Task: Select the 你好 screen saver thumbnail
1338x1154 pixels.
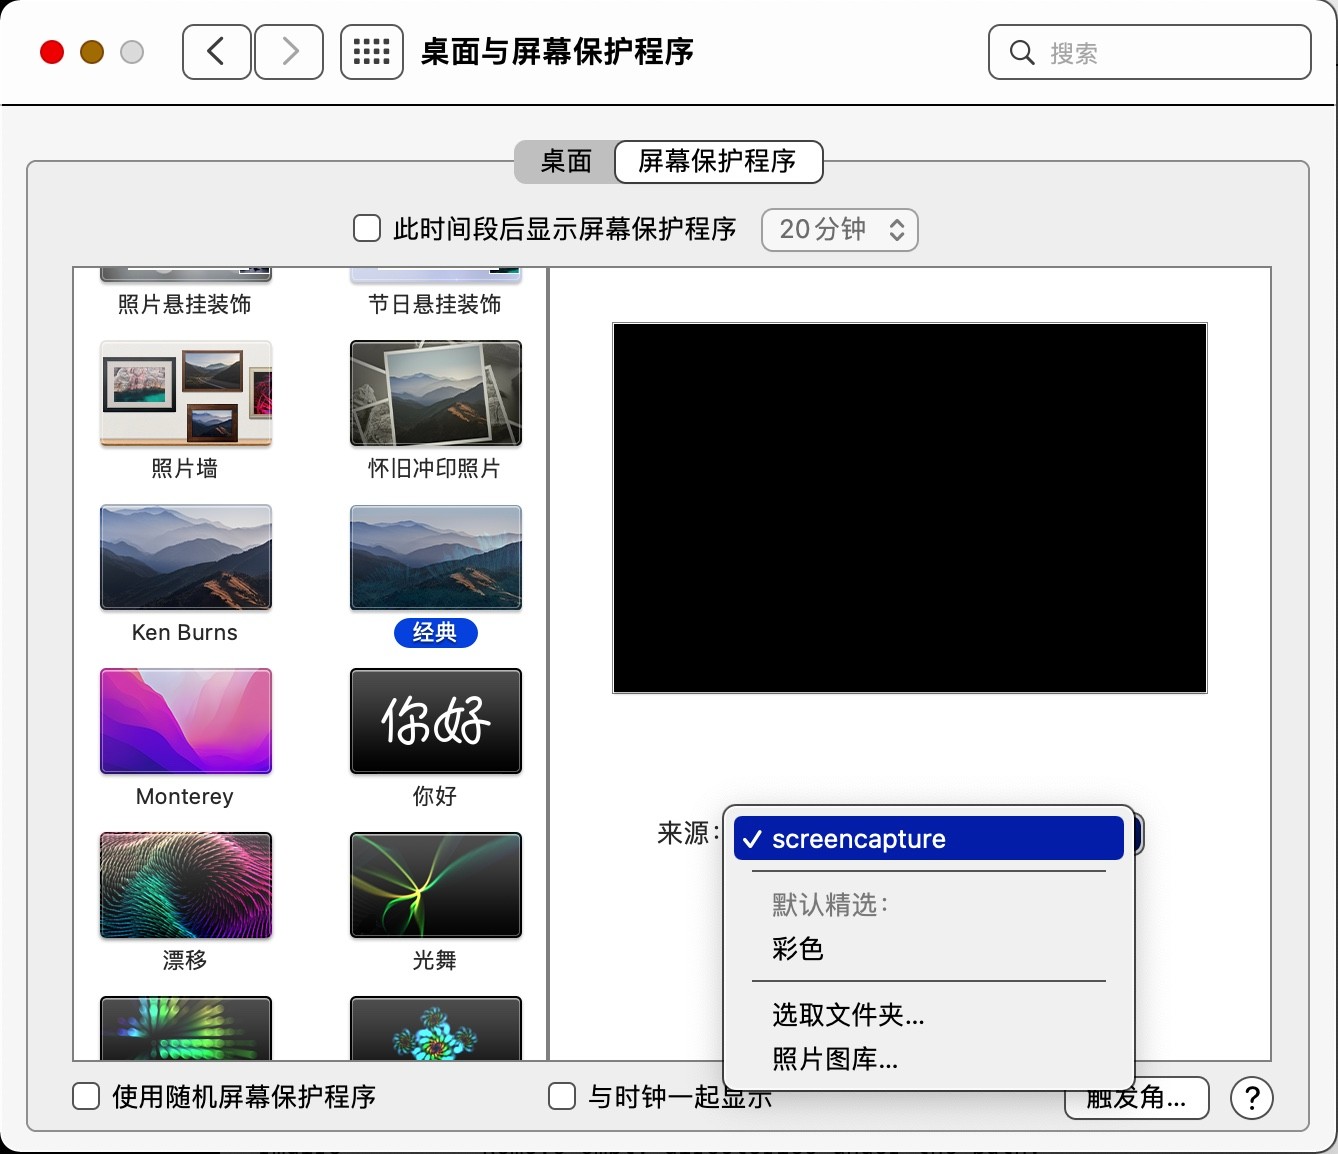Action: click(x=435, y=721)
